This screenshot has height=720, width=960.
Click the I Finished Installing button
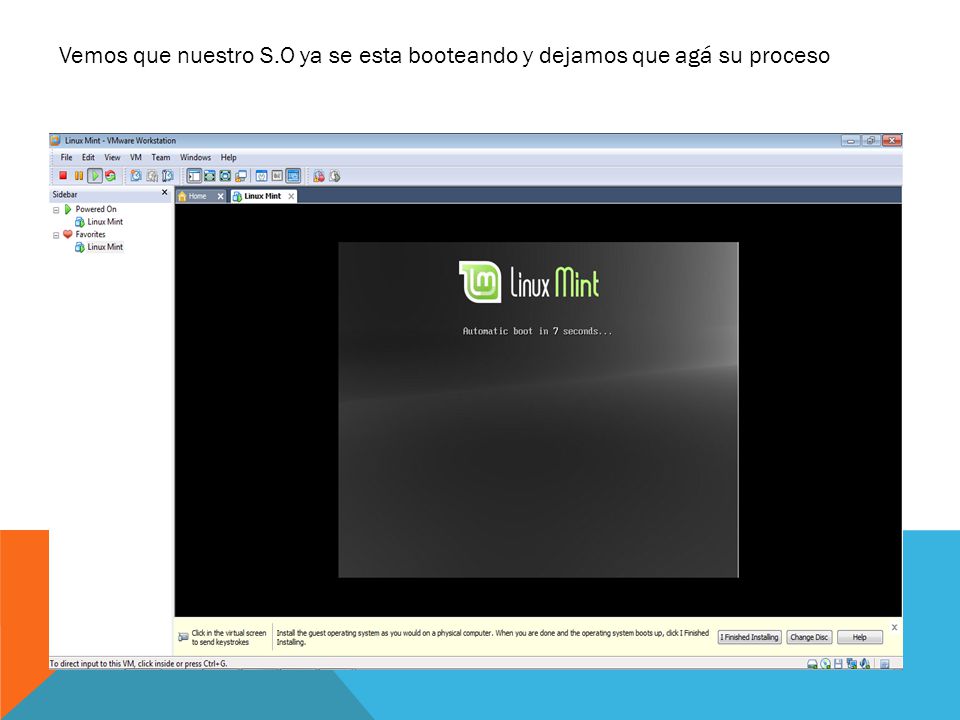click(749, 637)
